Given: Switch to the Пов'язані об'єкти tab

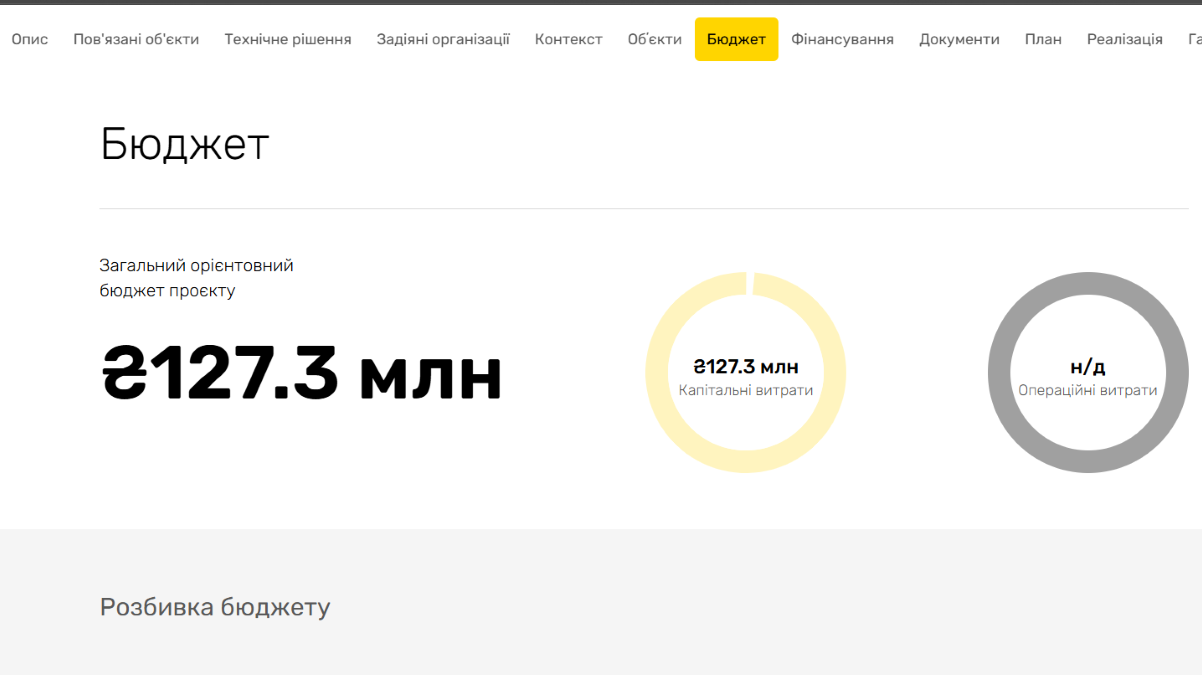Looking at the screenshot, I should pos(136,39).
